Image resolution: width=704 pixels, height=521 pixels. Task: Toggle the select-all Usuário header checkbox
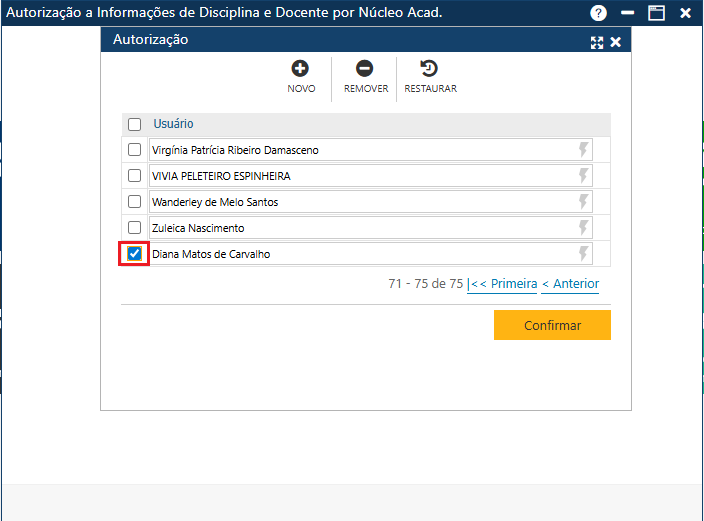tap(134, 125)
